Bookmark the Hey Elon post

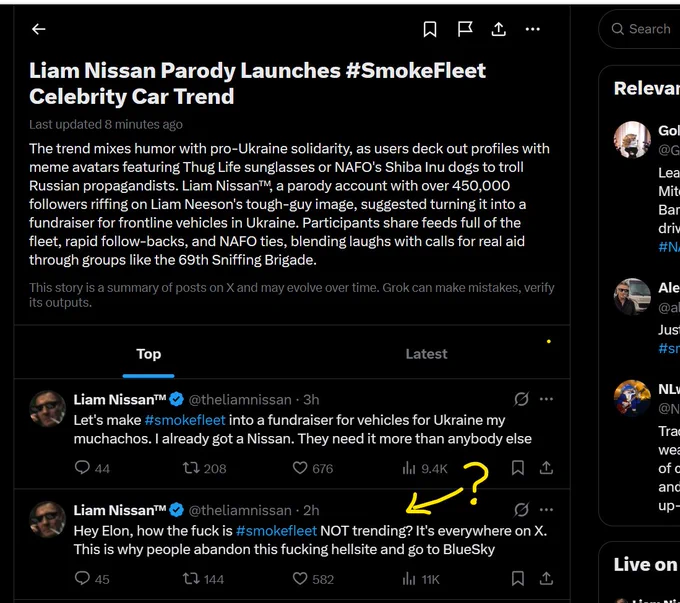[x=518, y=578]
